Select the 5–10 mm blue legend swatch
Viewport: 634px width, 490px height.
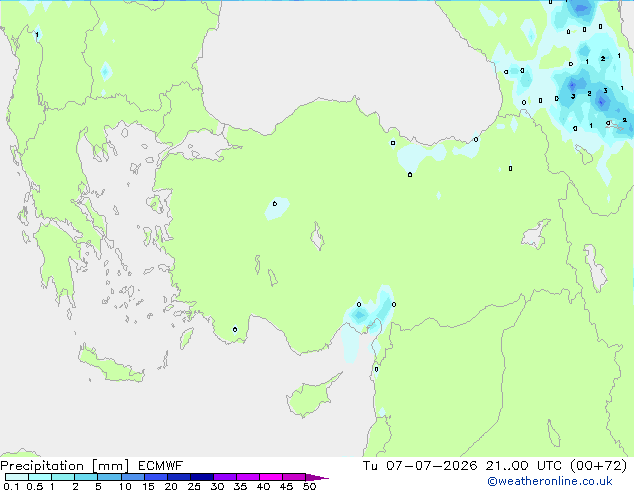(109, 477)
